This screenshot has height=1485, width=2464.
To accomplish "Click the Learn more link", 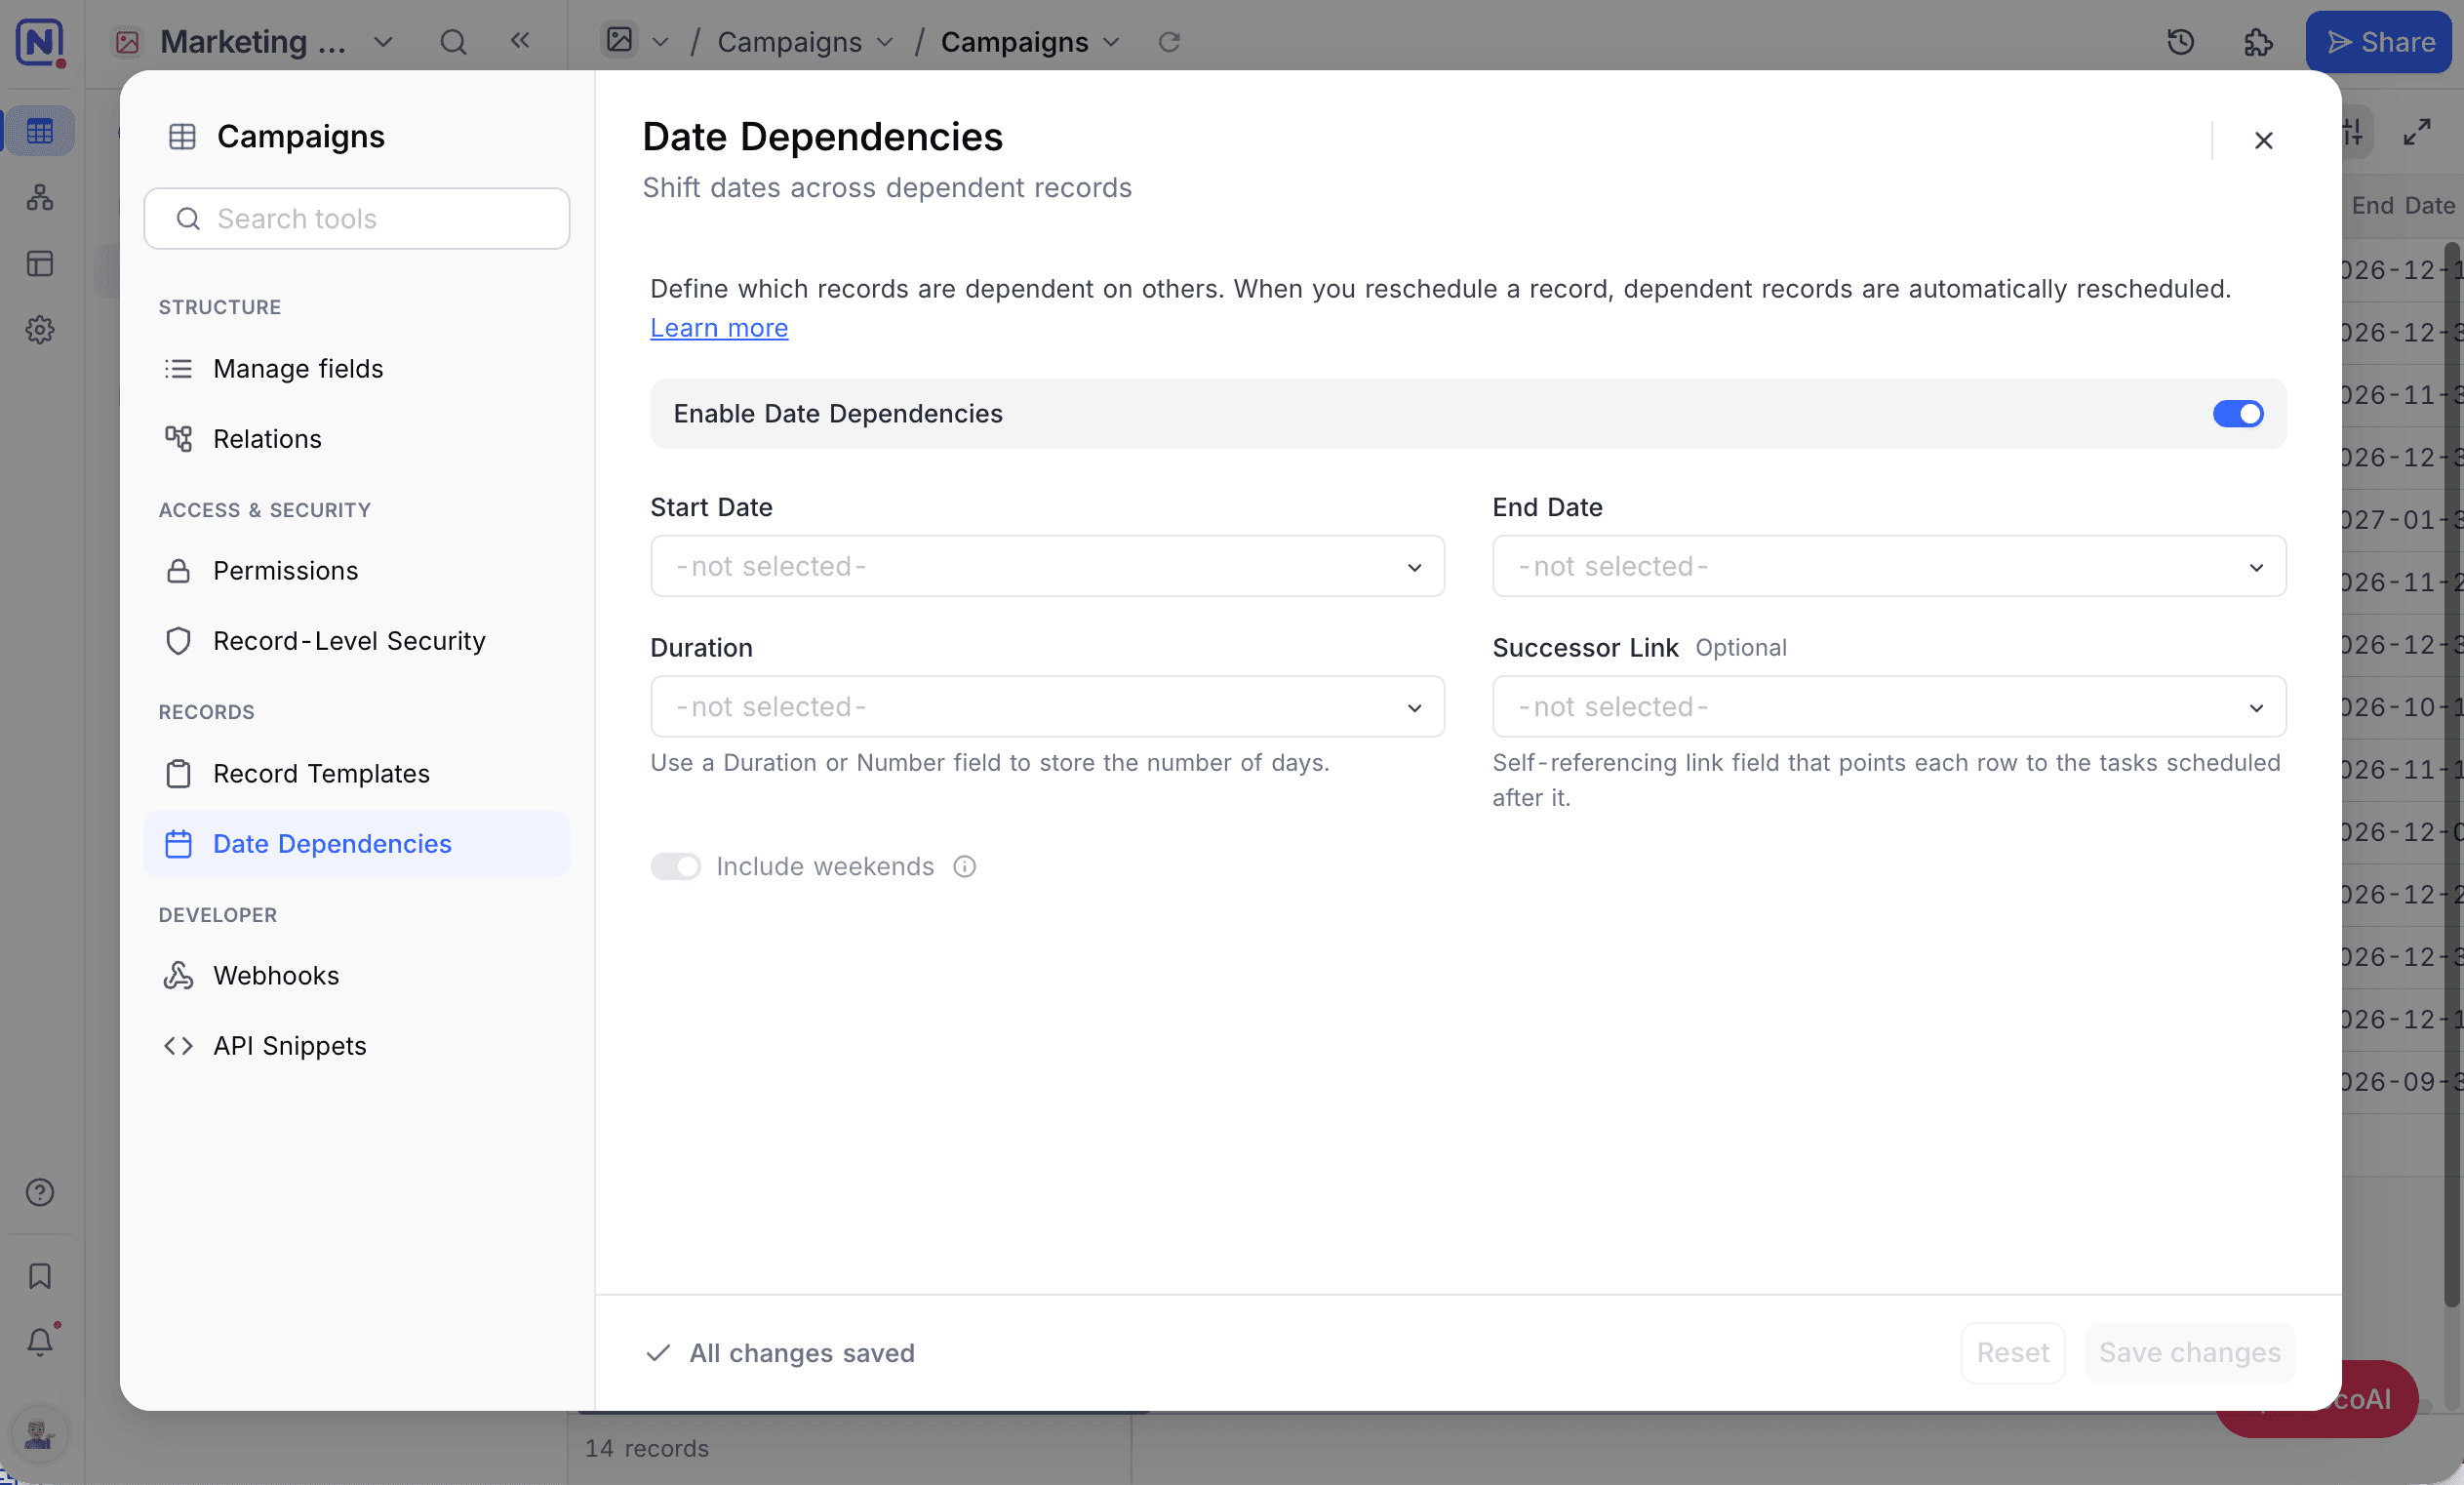I will point(719,328).
